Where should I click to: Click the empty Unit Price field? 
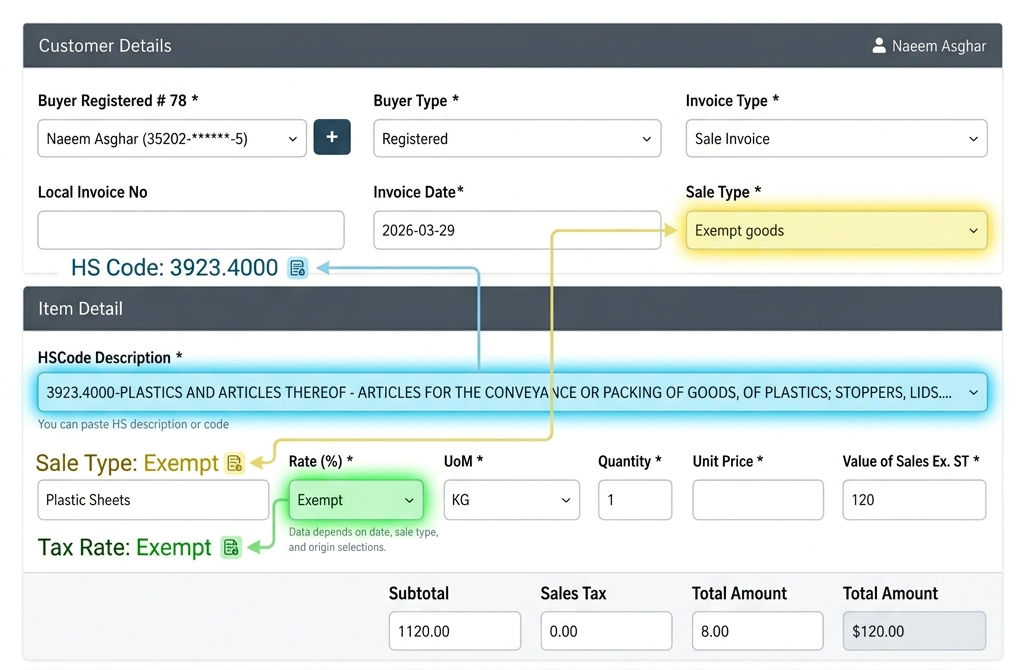click(x=758, y=500)
